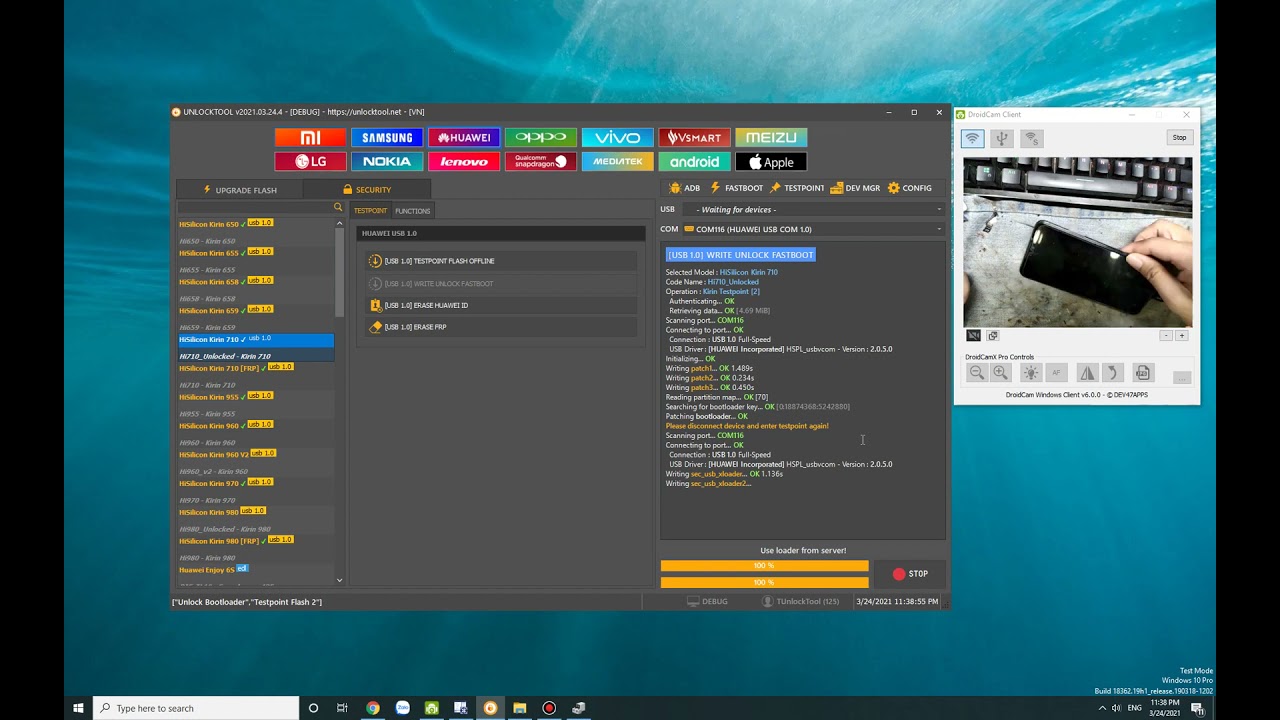
Task: Choose the Vivo brand tile
Action: point(618,137)
